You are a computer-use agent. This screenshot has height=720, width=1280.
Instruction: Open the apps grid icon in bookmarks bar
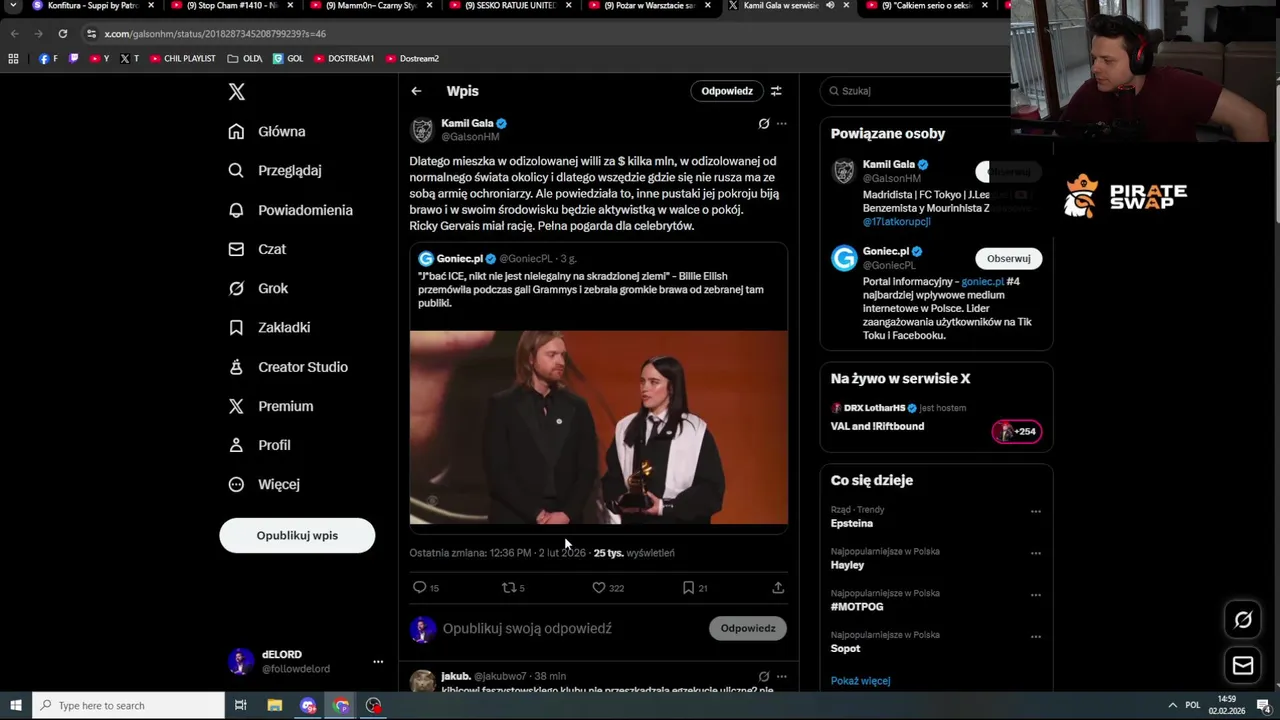click(13, 59)
